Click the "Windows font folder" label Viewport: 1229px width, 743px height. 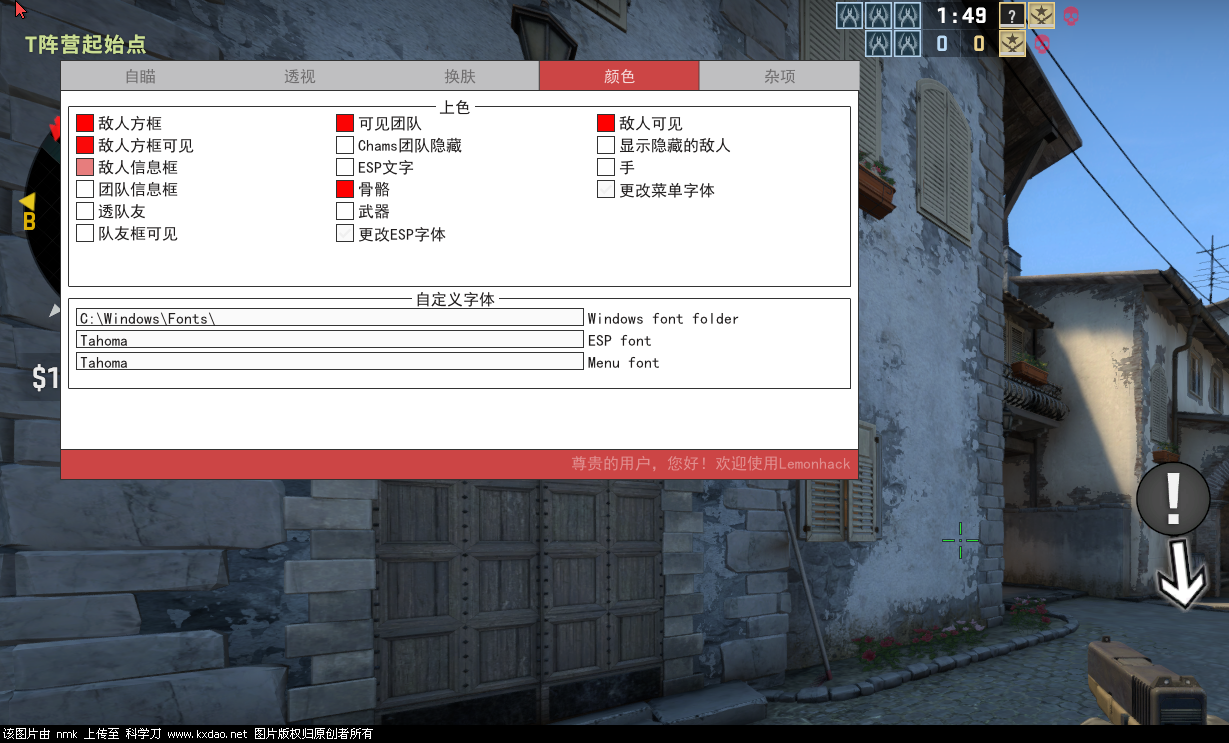tap(663, 319)
